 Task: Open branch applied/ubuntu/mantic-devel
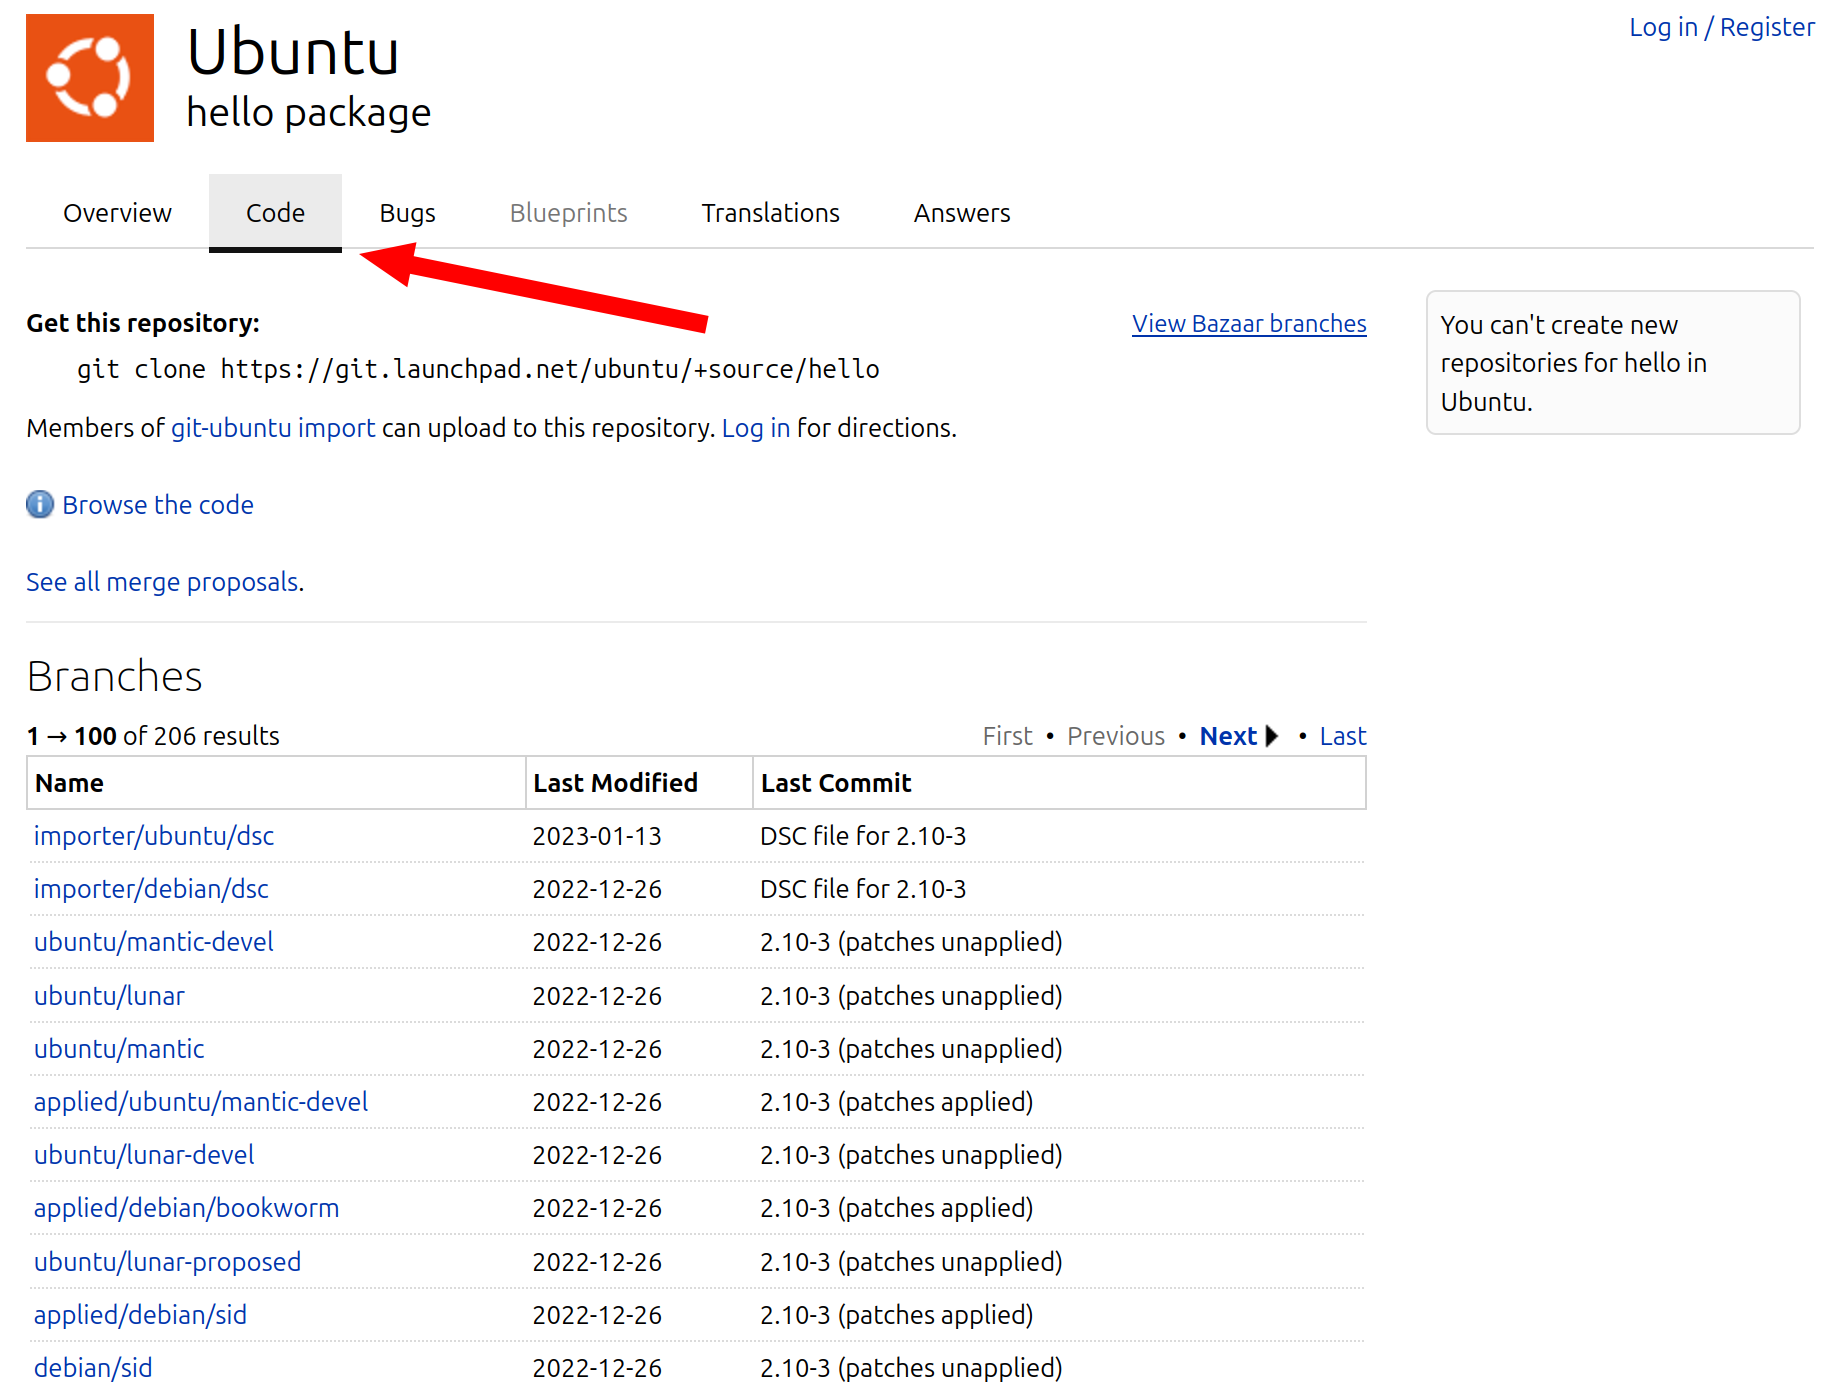click(x=201, y=1102)
